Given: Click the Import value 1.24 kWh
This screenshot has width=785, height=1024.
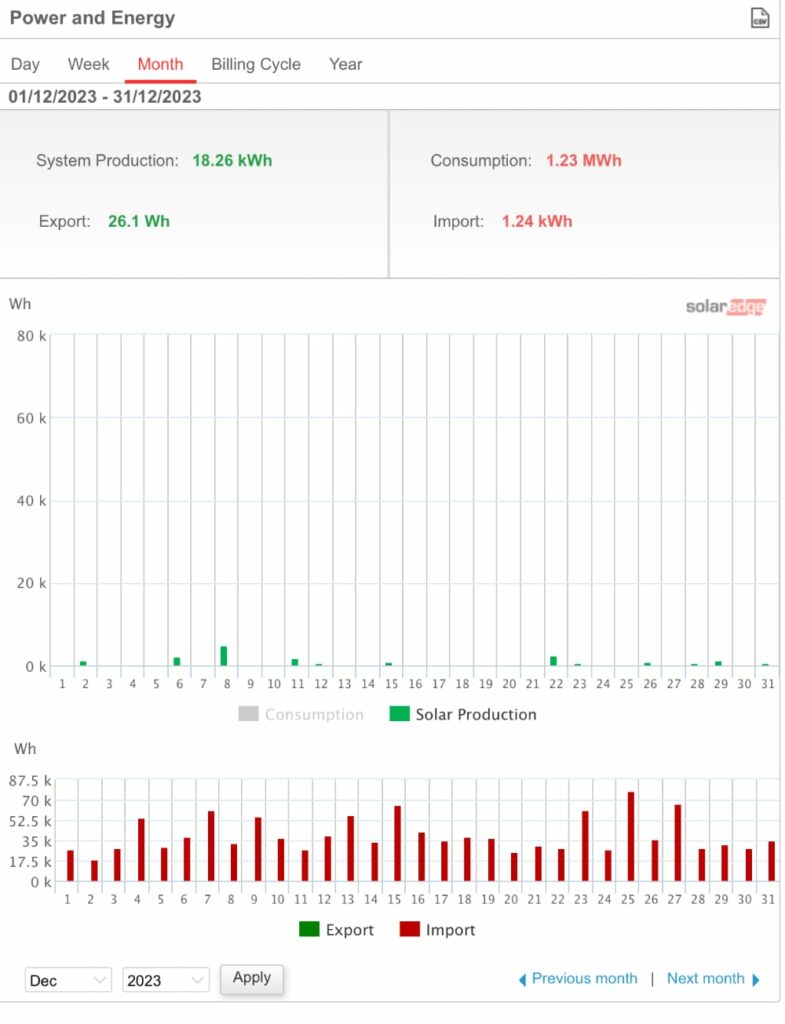Looking at the screenshot, I should pyautogui.click(x=537, y=221).
